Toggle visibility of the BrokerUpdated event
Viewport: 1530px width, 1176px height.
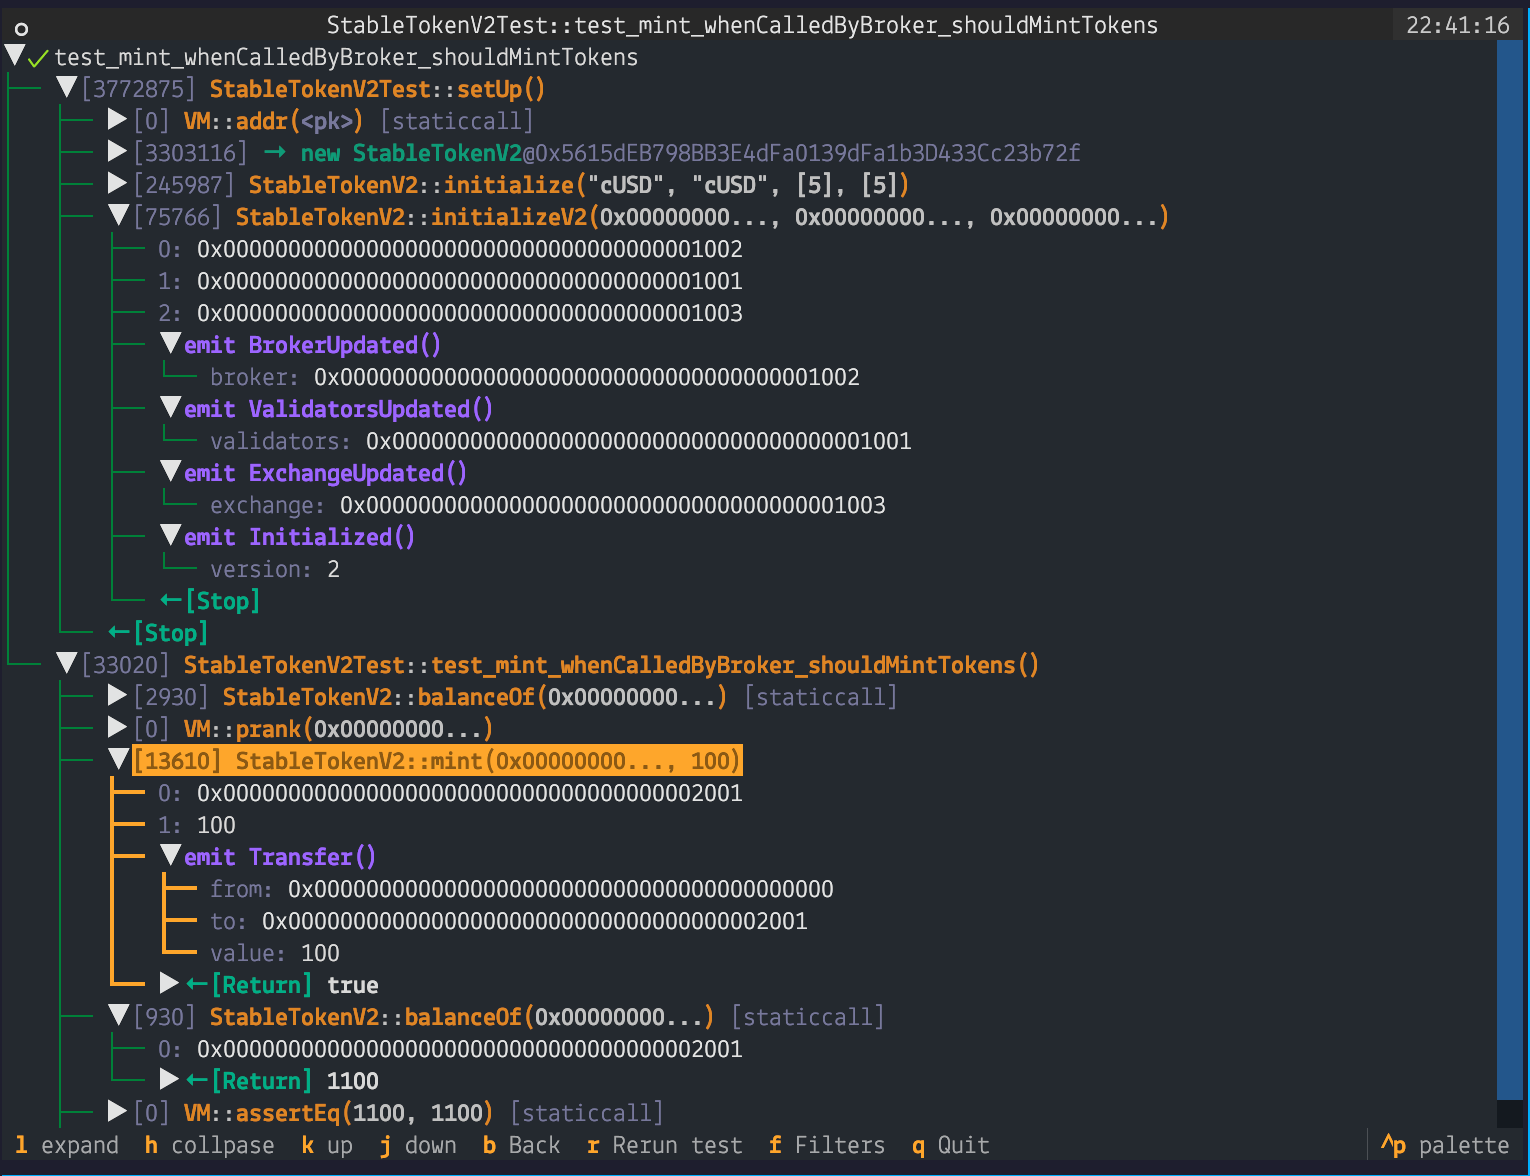(170, 342)
